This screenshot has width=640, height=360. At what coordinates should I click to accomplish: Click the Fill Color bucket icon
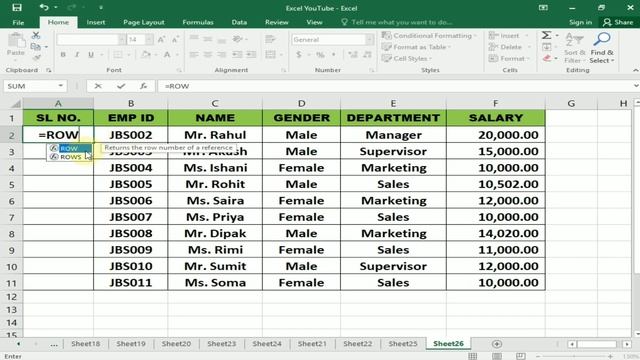145,54
